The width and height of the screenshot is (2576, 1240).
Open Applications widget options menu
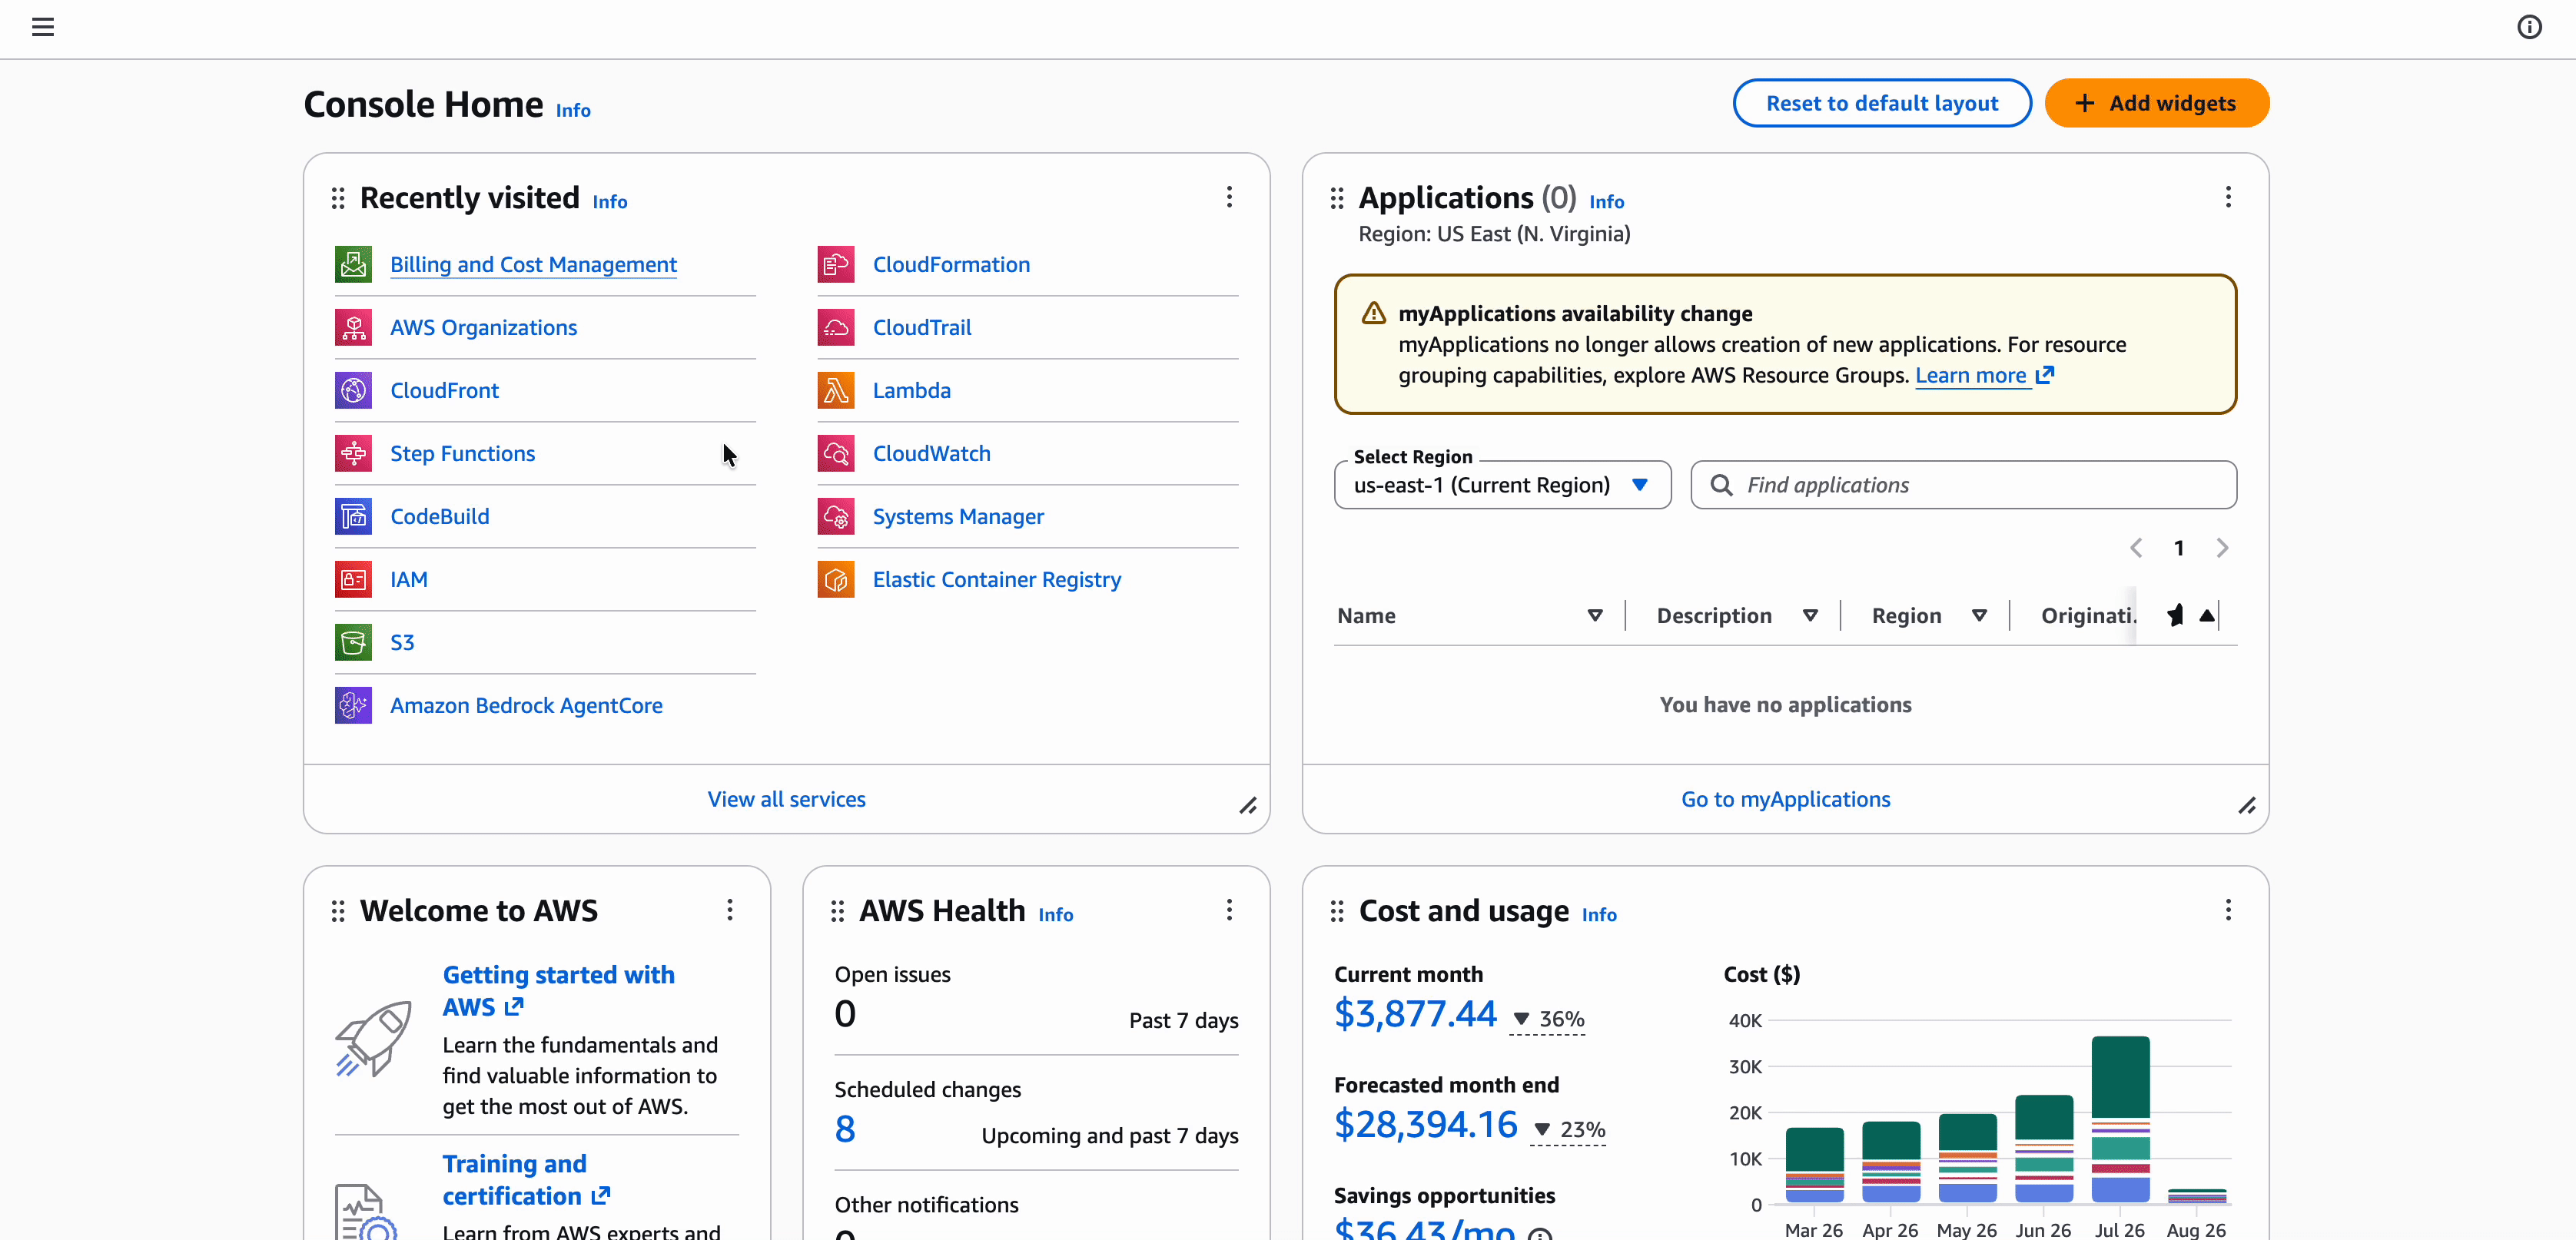(x=2228, y=197)
